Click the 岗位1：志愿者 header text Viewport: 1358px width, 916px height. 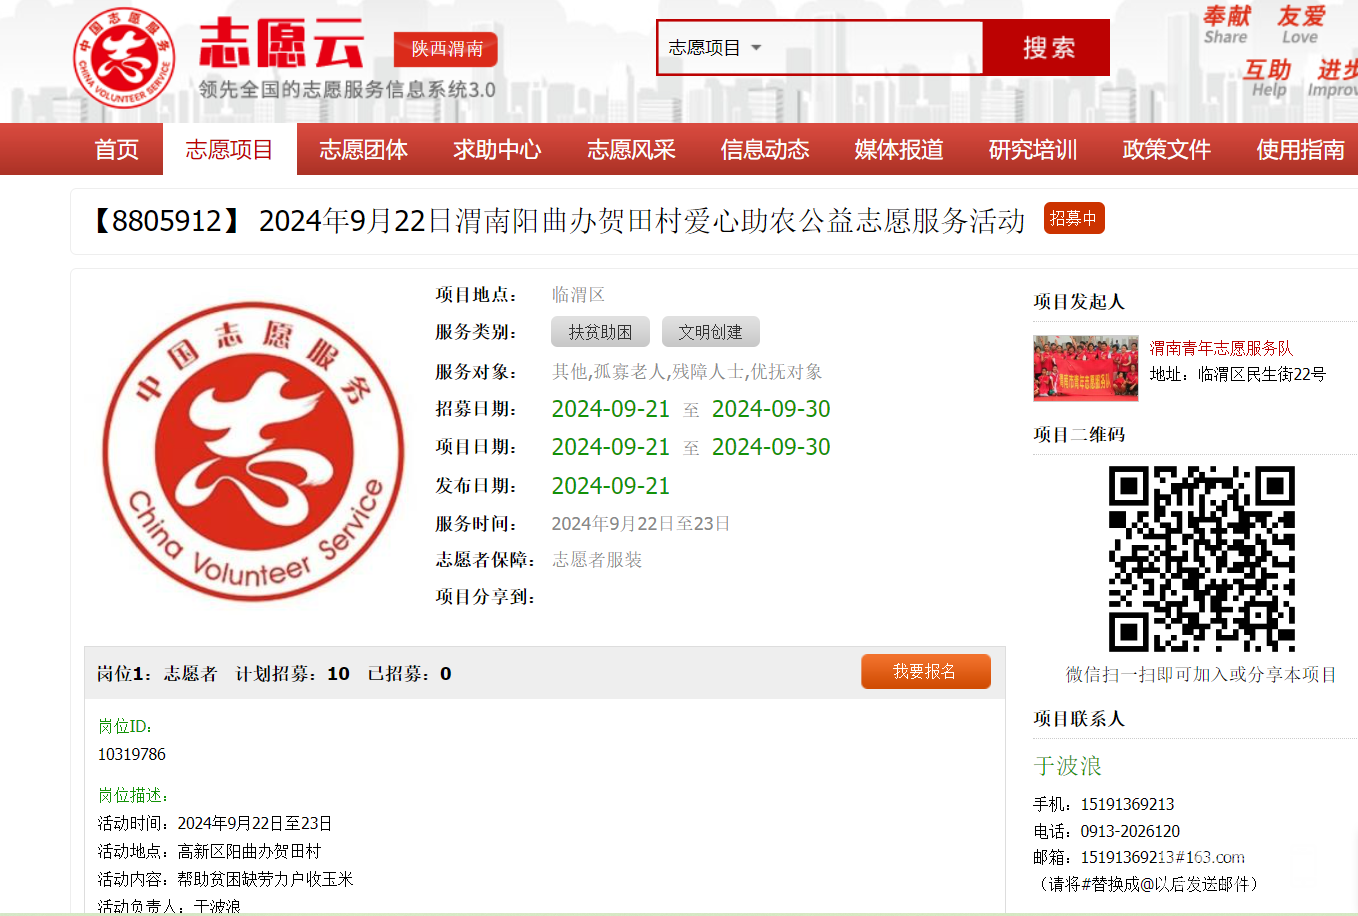[x=157, y=674]
